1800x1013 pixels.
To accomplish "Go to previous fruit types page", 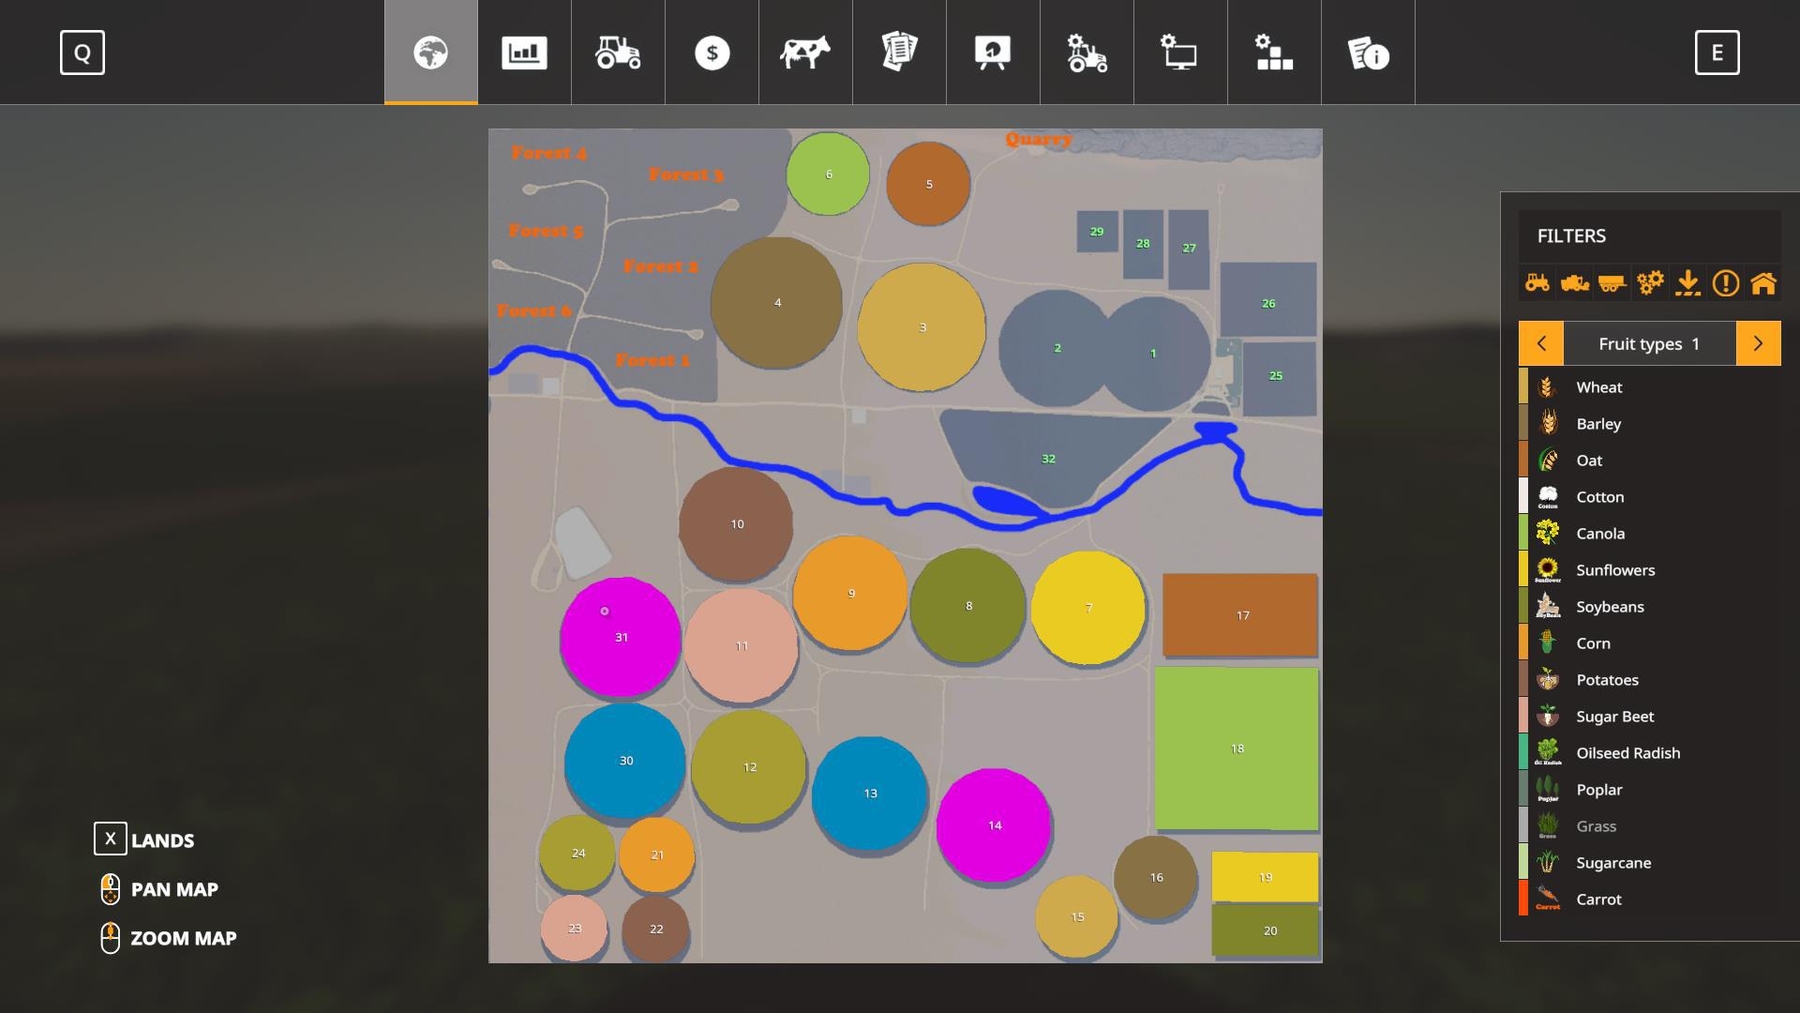I will [x=1541, y=343].
